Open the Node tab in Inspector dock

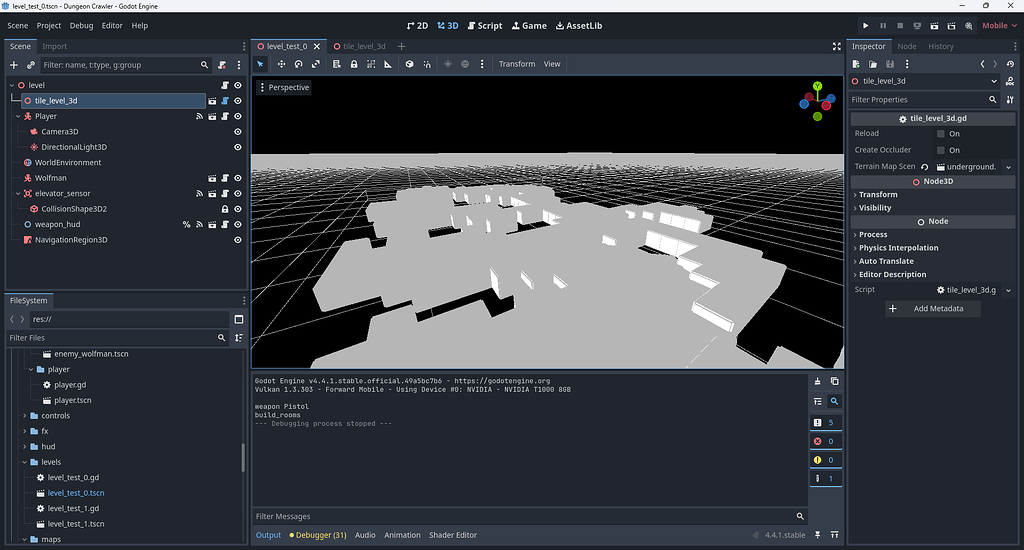click(x=906, y=46)
